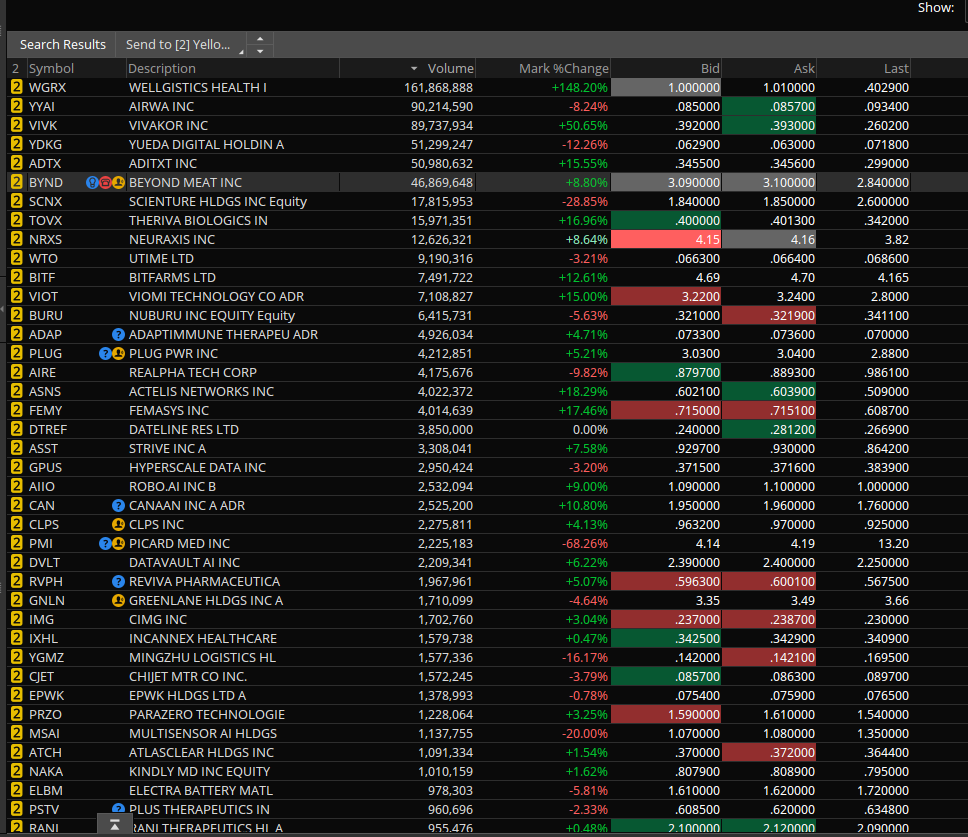
Task: Click the Ask value 3.49 for GNLN
Action: (x=801, y=601)
